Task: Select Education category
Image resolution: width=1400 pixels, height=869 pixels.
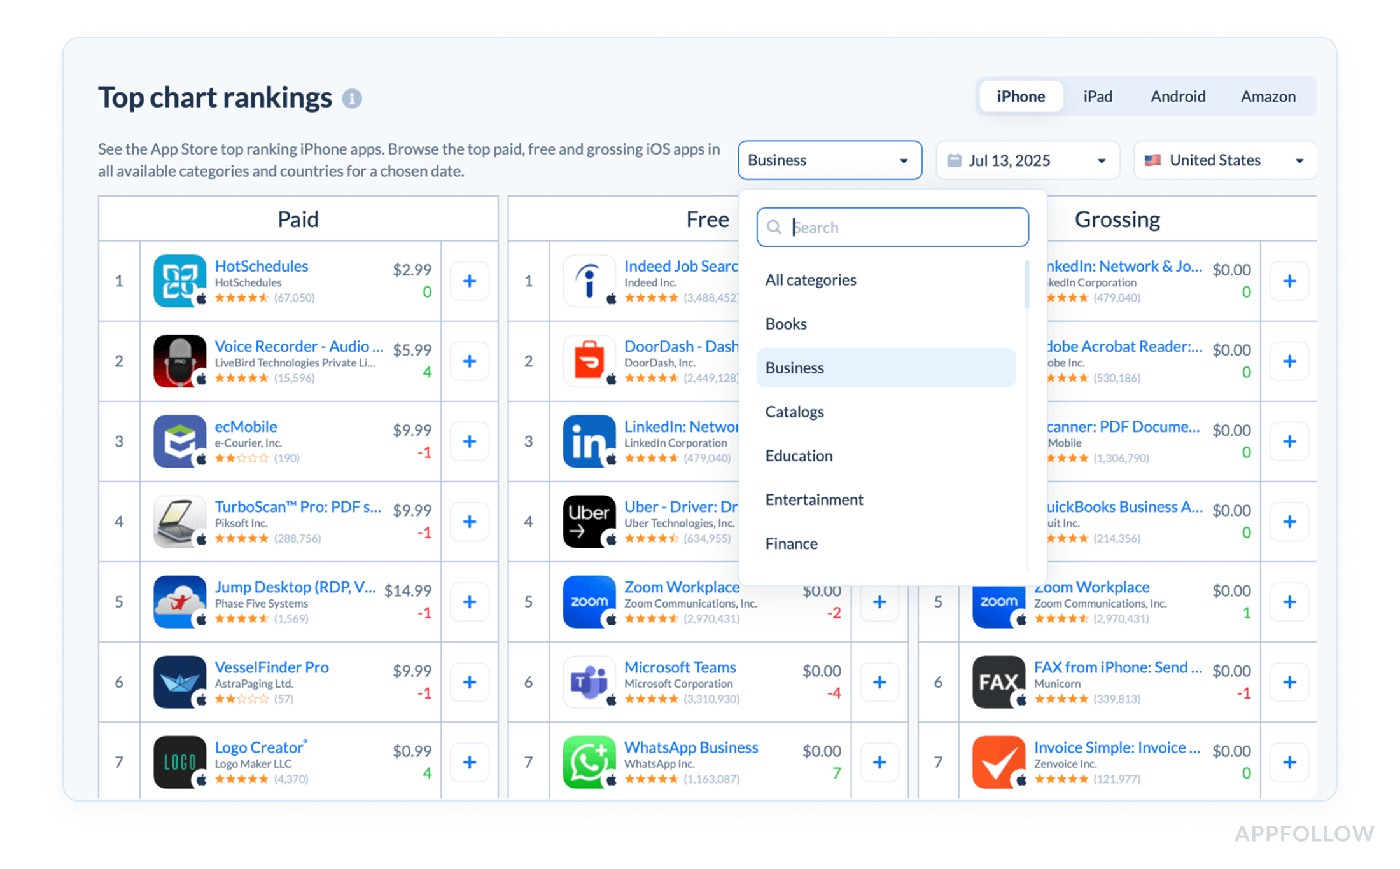Action: point(886,456)
